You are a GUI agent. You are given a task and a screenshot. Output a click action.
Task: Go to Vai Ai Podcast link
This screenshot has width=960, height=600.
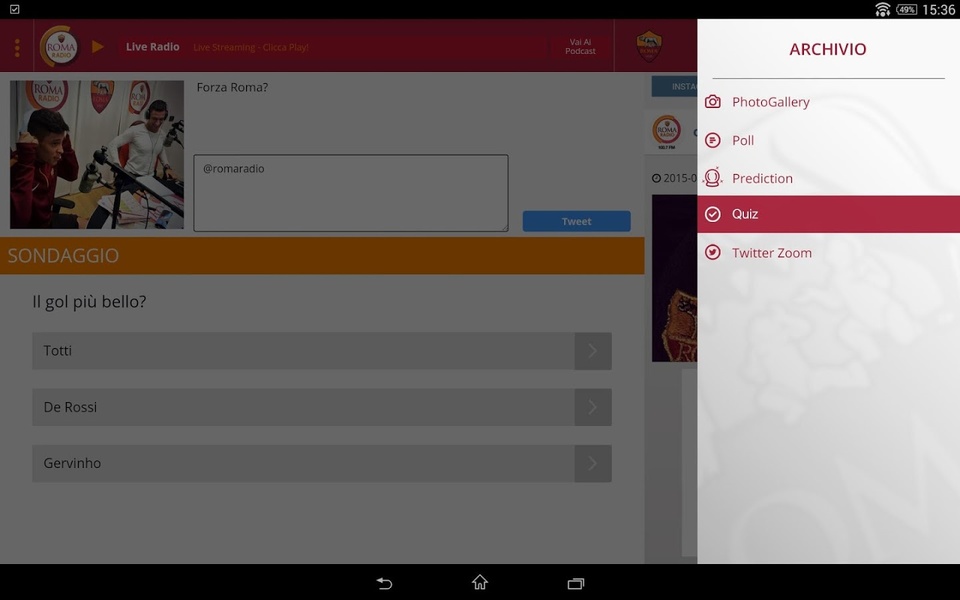(580, 47)
